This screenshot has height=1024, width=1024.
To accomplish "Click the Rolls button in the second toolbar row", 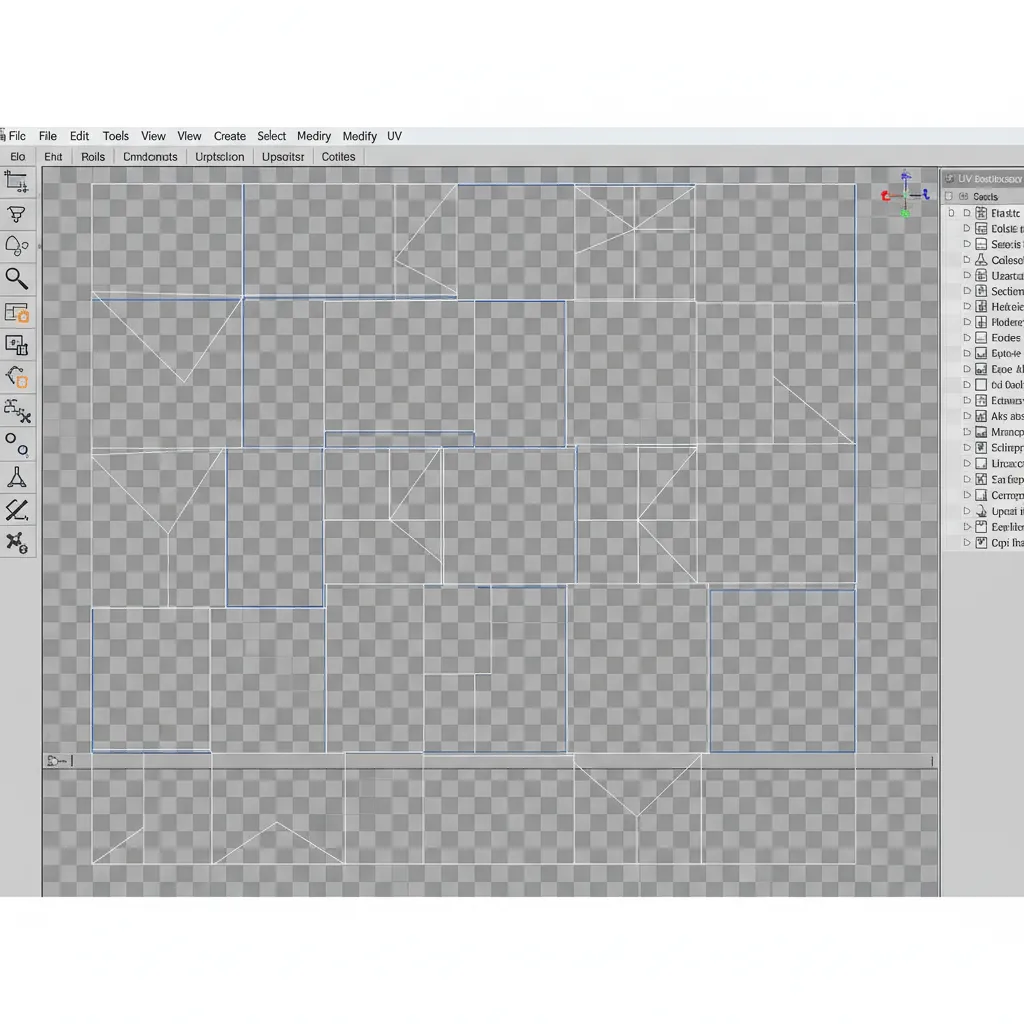I will click(92, 156).
